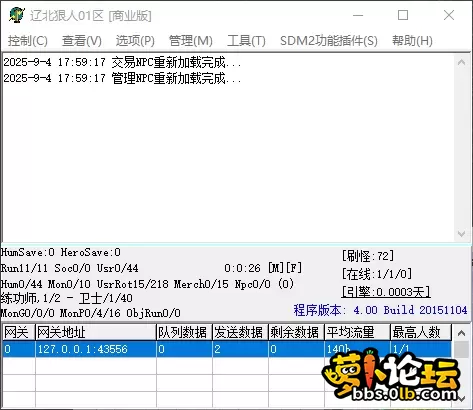The height and width of the screenshot is (410, 473).
Task: Click gateway table scroll up arrow
Action: tap(462, 333)
